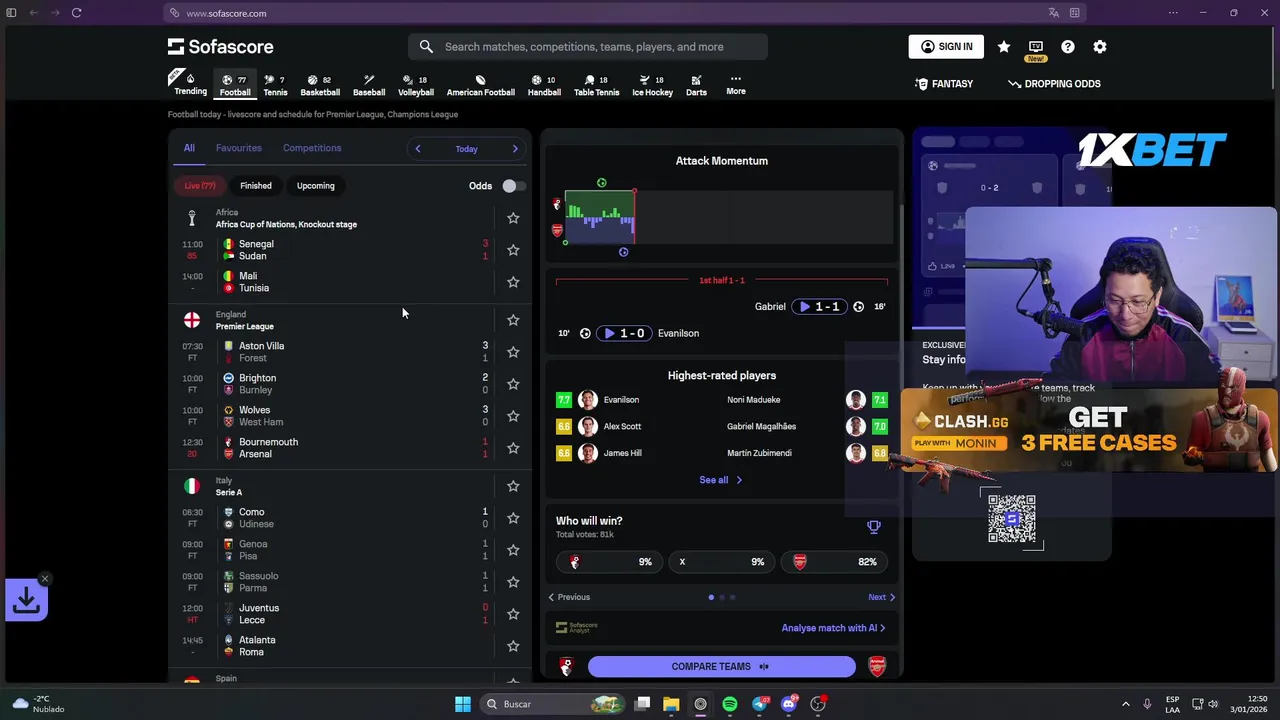Filter by Live (77) matches

[200, 186]
